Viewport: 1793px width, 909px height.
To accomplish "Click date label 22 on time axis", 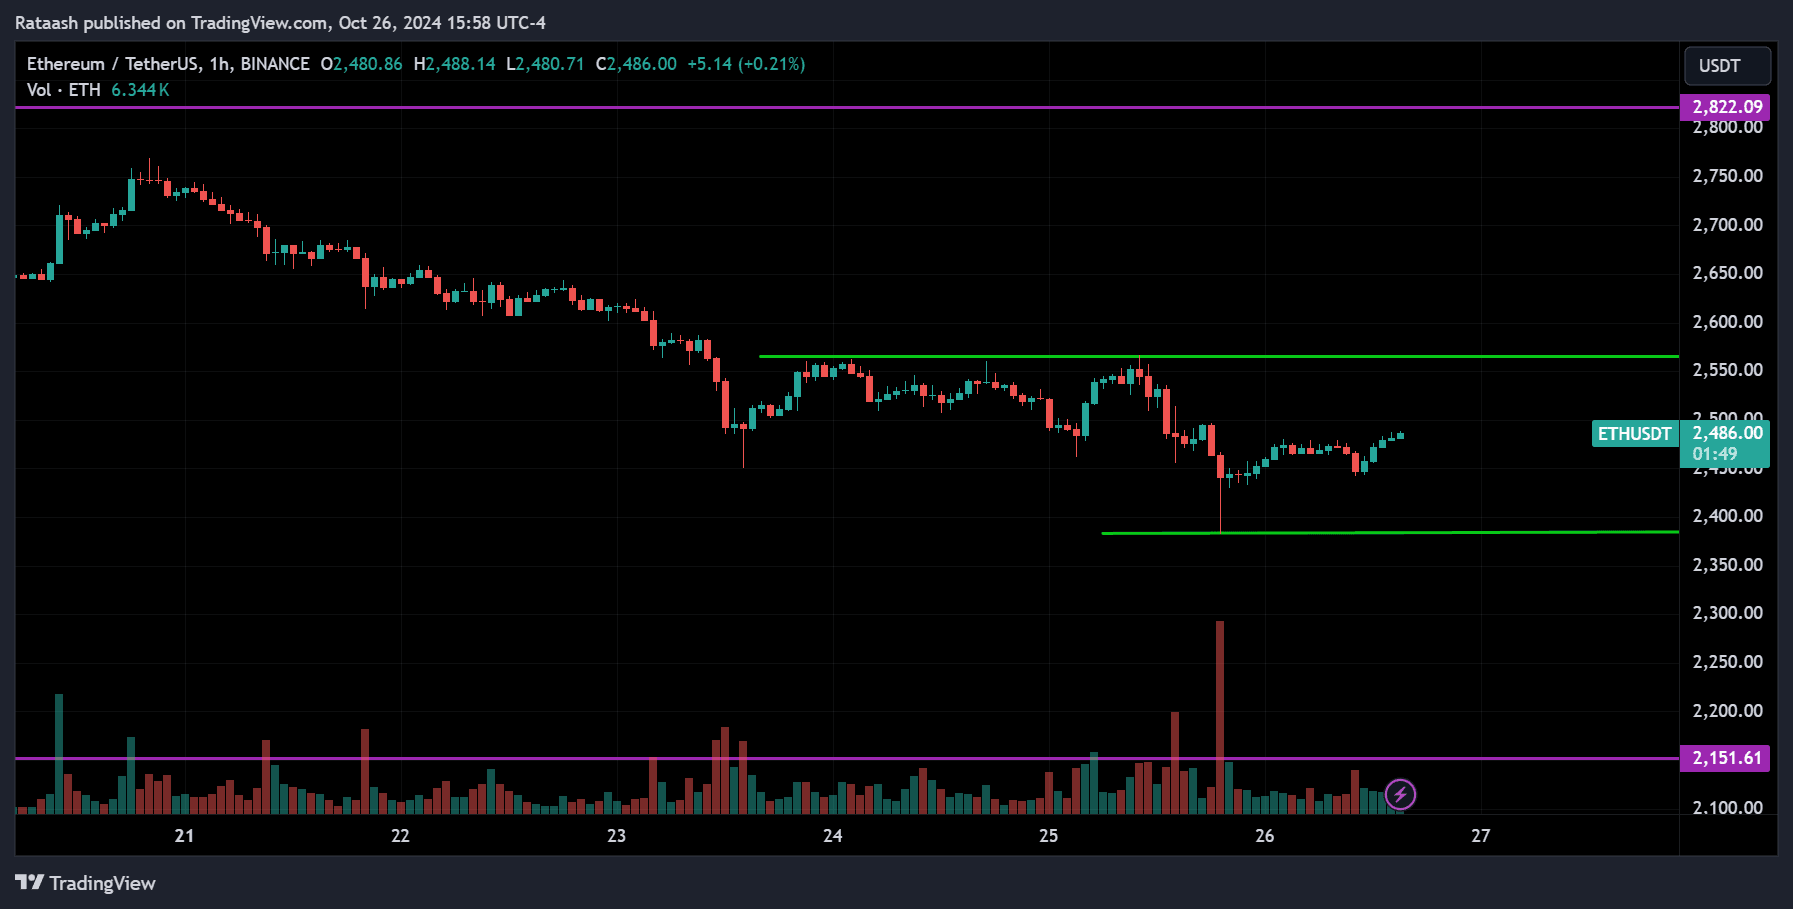I will pyautogui.click(x=400, y=836).
